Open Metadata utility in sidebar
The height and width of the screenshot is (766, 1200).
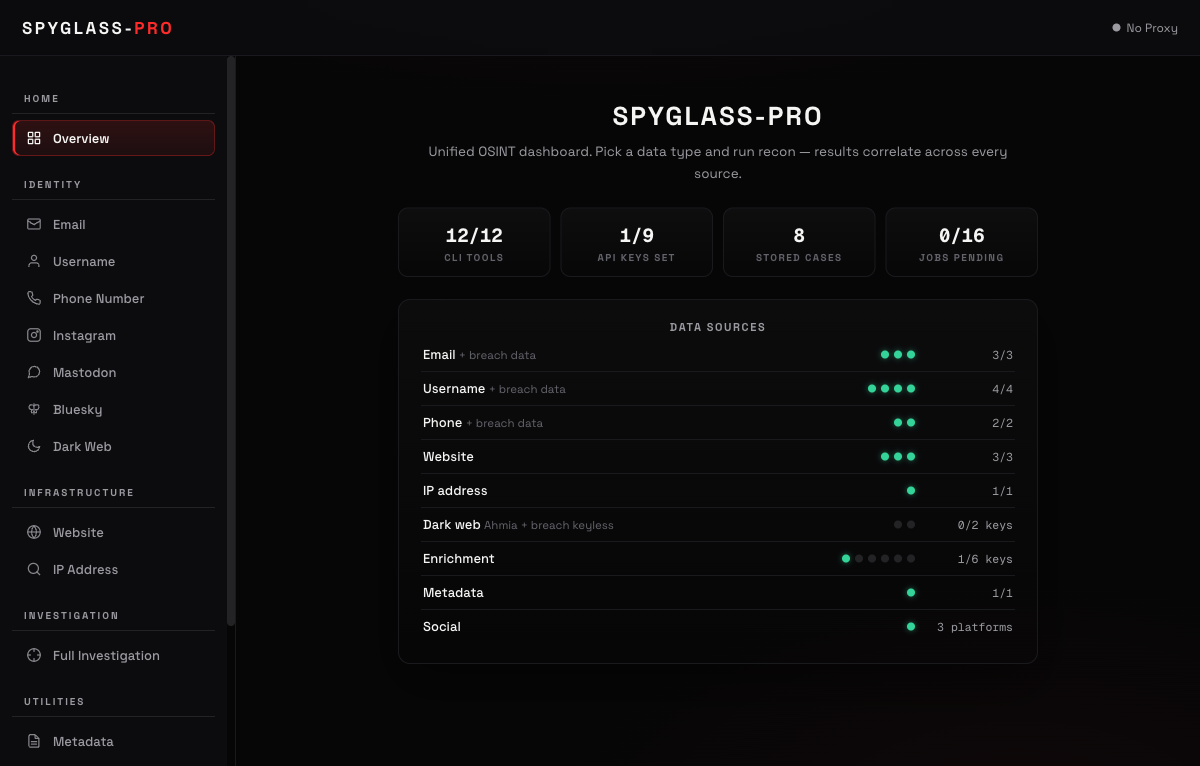tap(114, 741)
